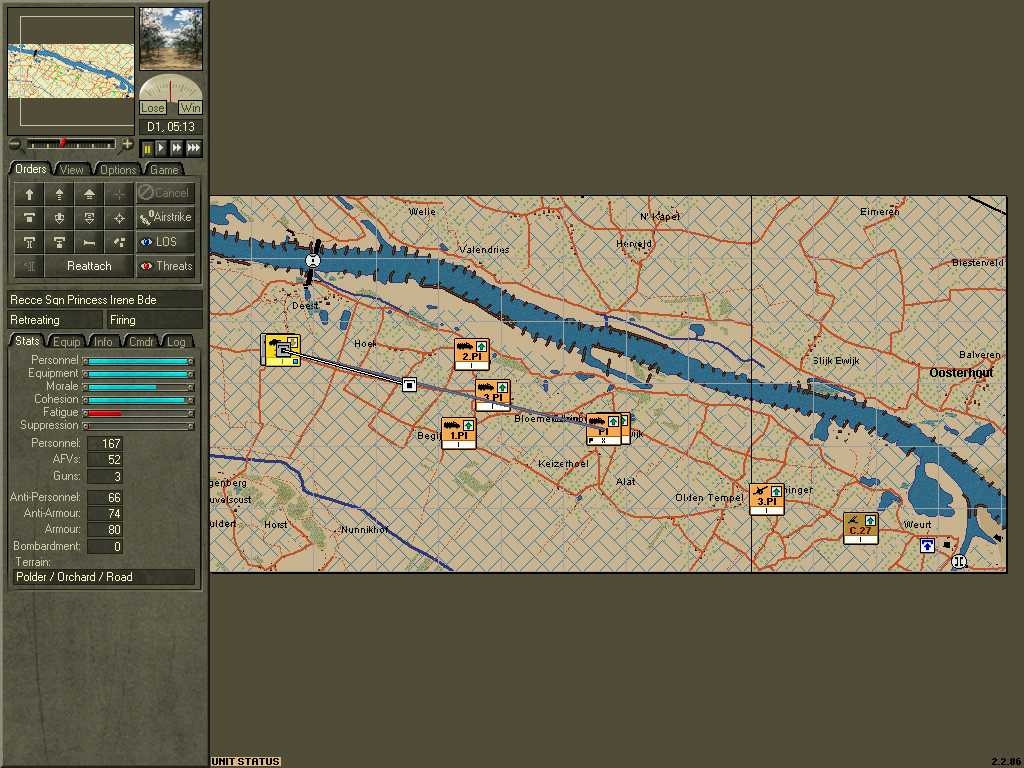Click the blue supply marker near Weurt

click(927, 545)
